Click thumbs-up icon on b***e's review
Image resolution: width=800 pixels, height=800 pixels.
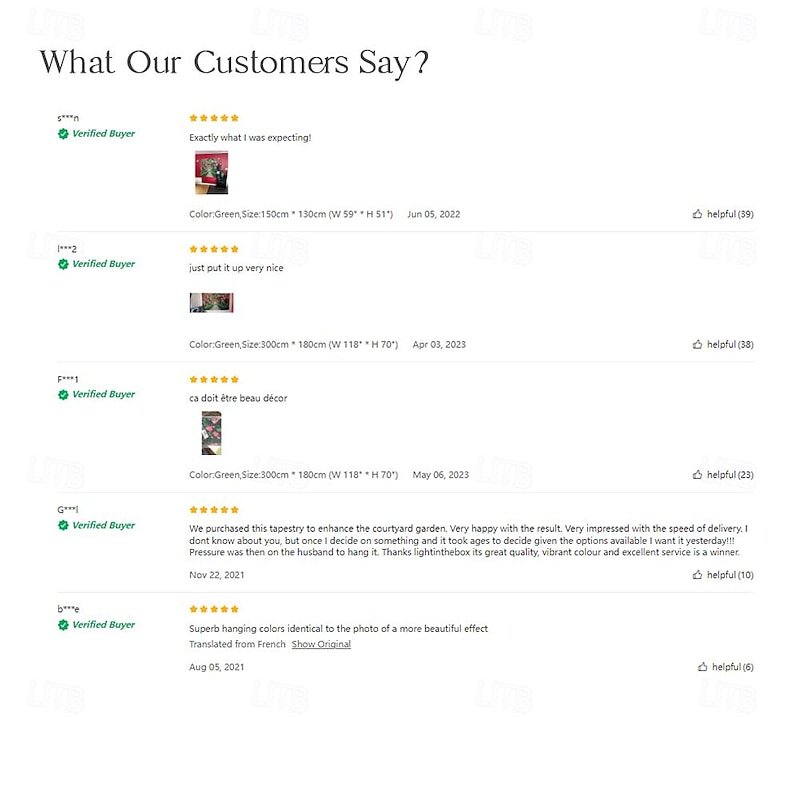pos(703,667)
